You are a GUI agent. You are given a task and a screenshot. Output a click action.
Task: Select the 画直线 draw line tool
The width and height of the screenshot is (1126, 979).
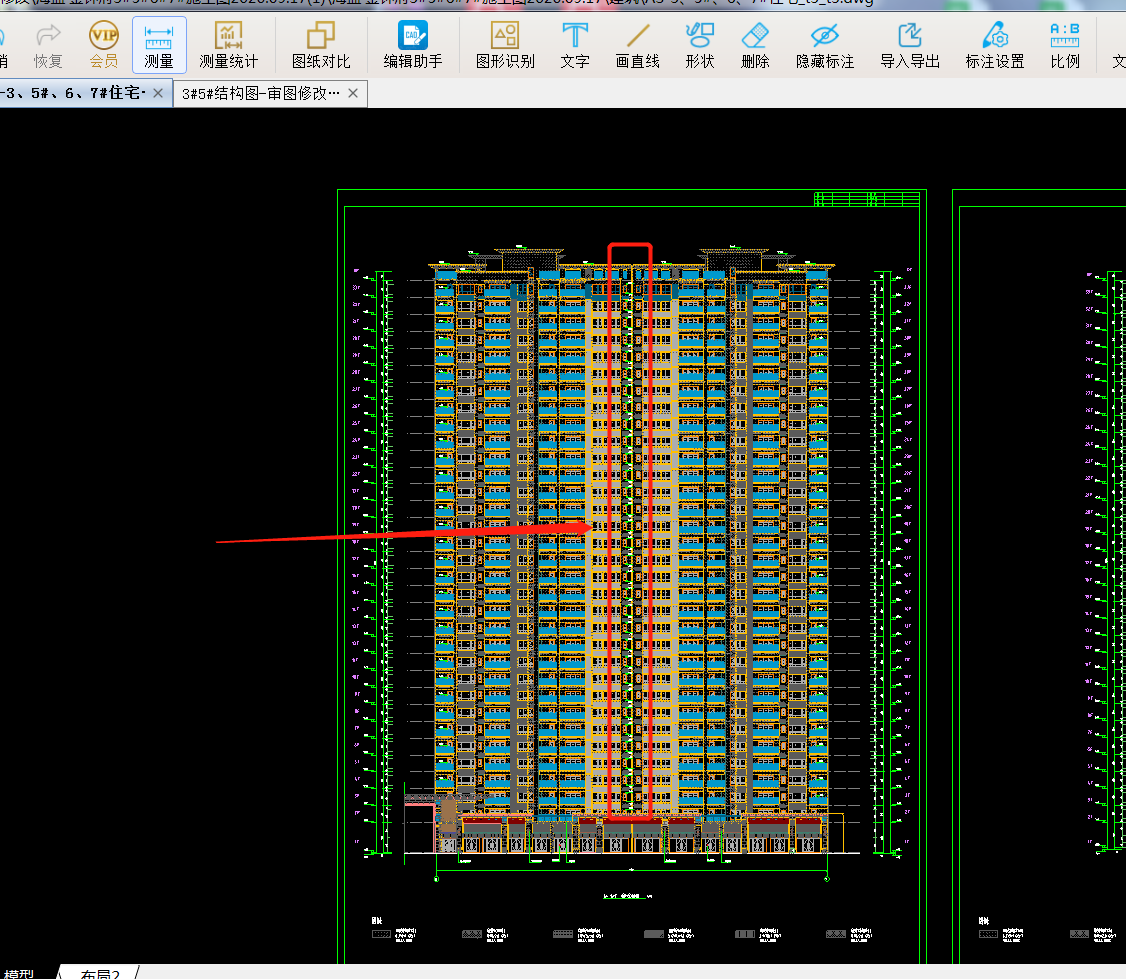[x=638, y=46]
